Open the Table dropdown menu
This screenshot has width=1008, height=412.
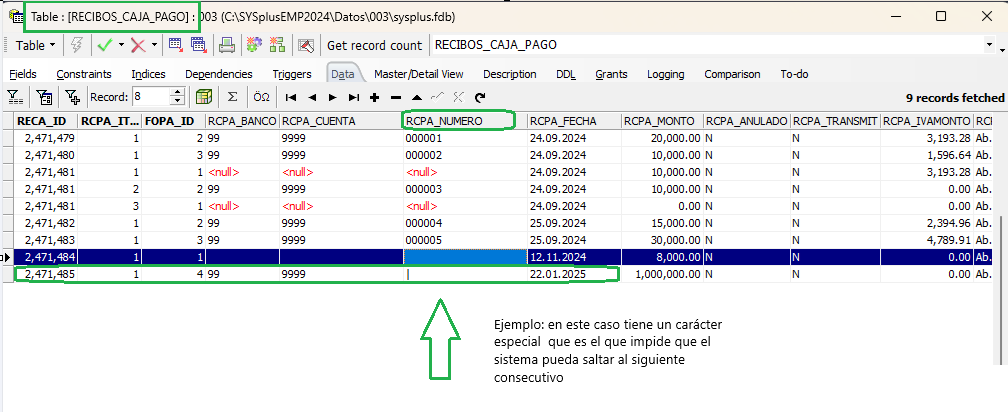35,45
